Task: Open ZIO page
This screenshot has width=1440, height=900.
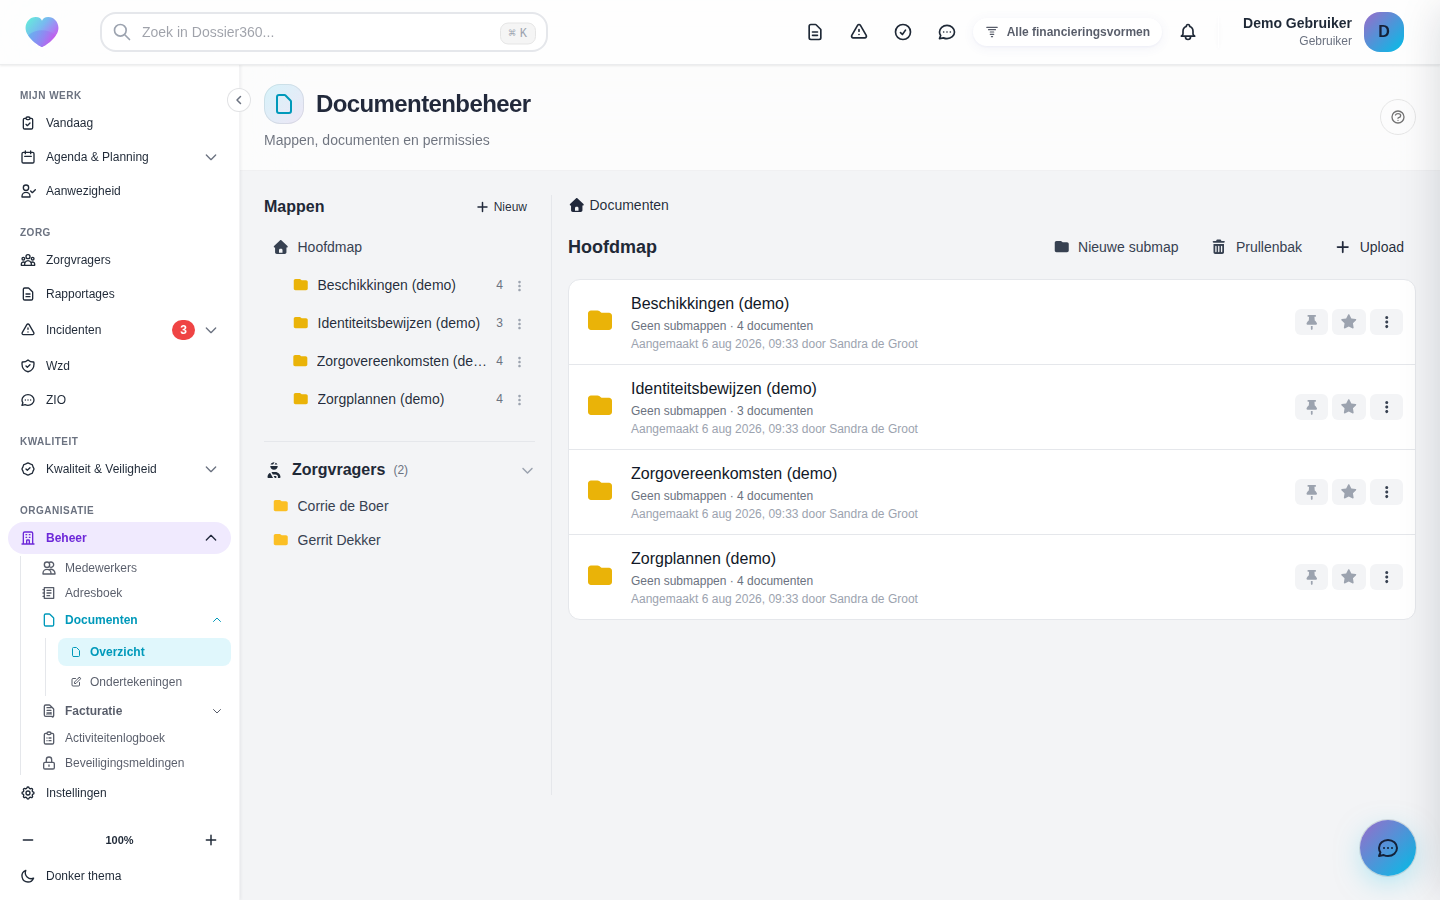Action: 120,400
